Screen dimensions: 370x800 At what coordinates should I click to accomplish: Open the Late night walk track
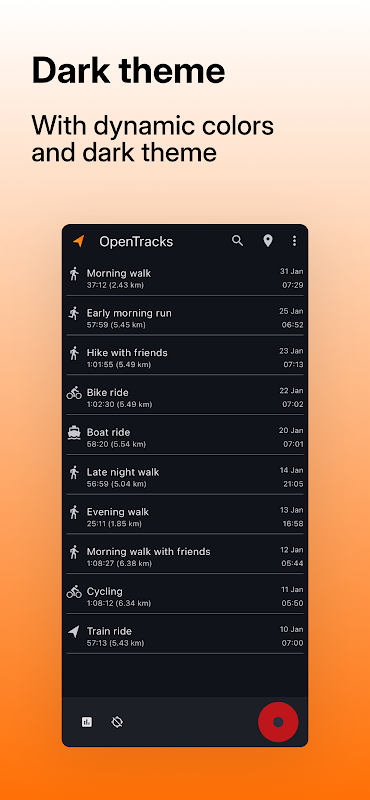click(x=185, y=477)
